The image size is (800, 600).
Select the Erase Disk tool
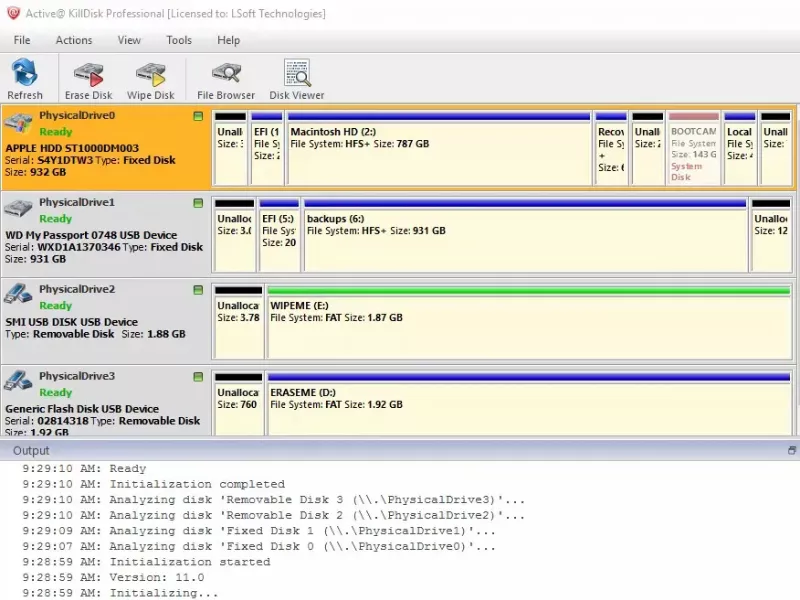click(x=88, y=78)
